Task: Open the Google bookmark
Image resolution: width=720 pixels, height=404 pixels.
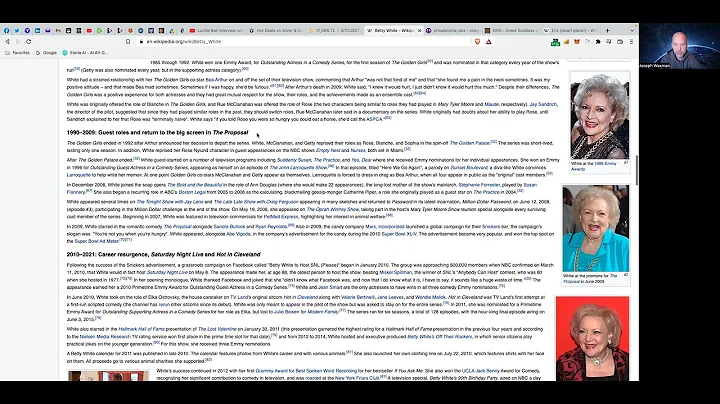Action: click(46, 53)
